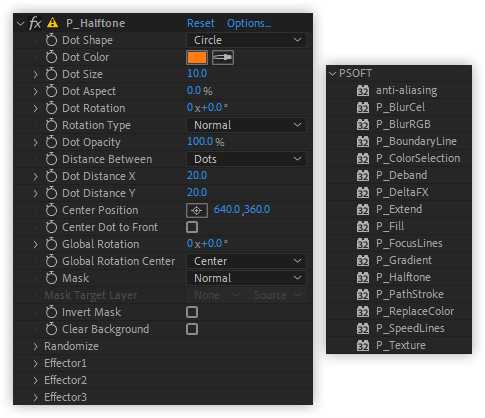Toggle the Dot Distance Y stopwatch
Viewport: 485px width, 418px height.
tap(51, 193)
